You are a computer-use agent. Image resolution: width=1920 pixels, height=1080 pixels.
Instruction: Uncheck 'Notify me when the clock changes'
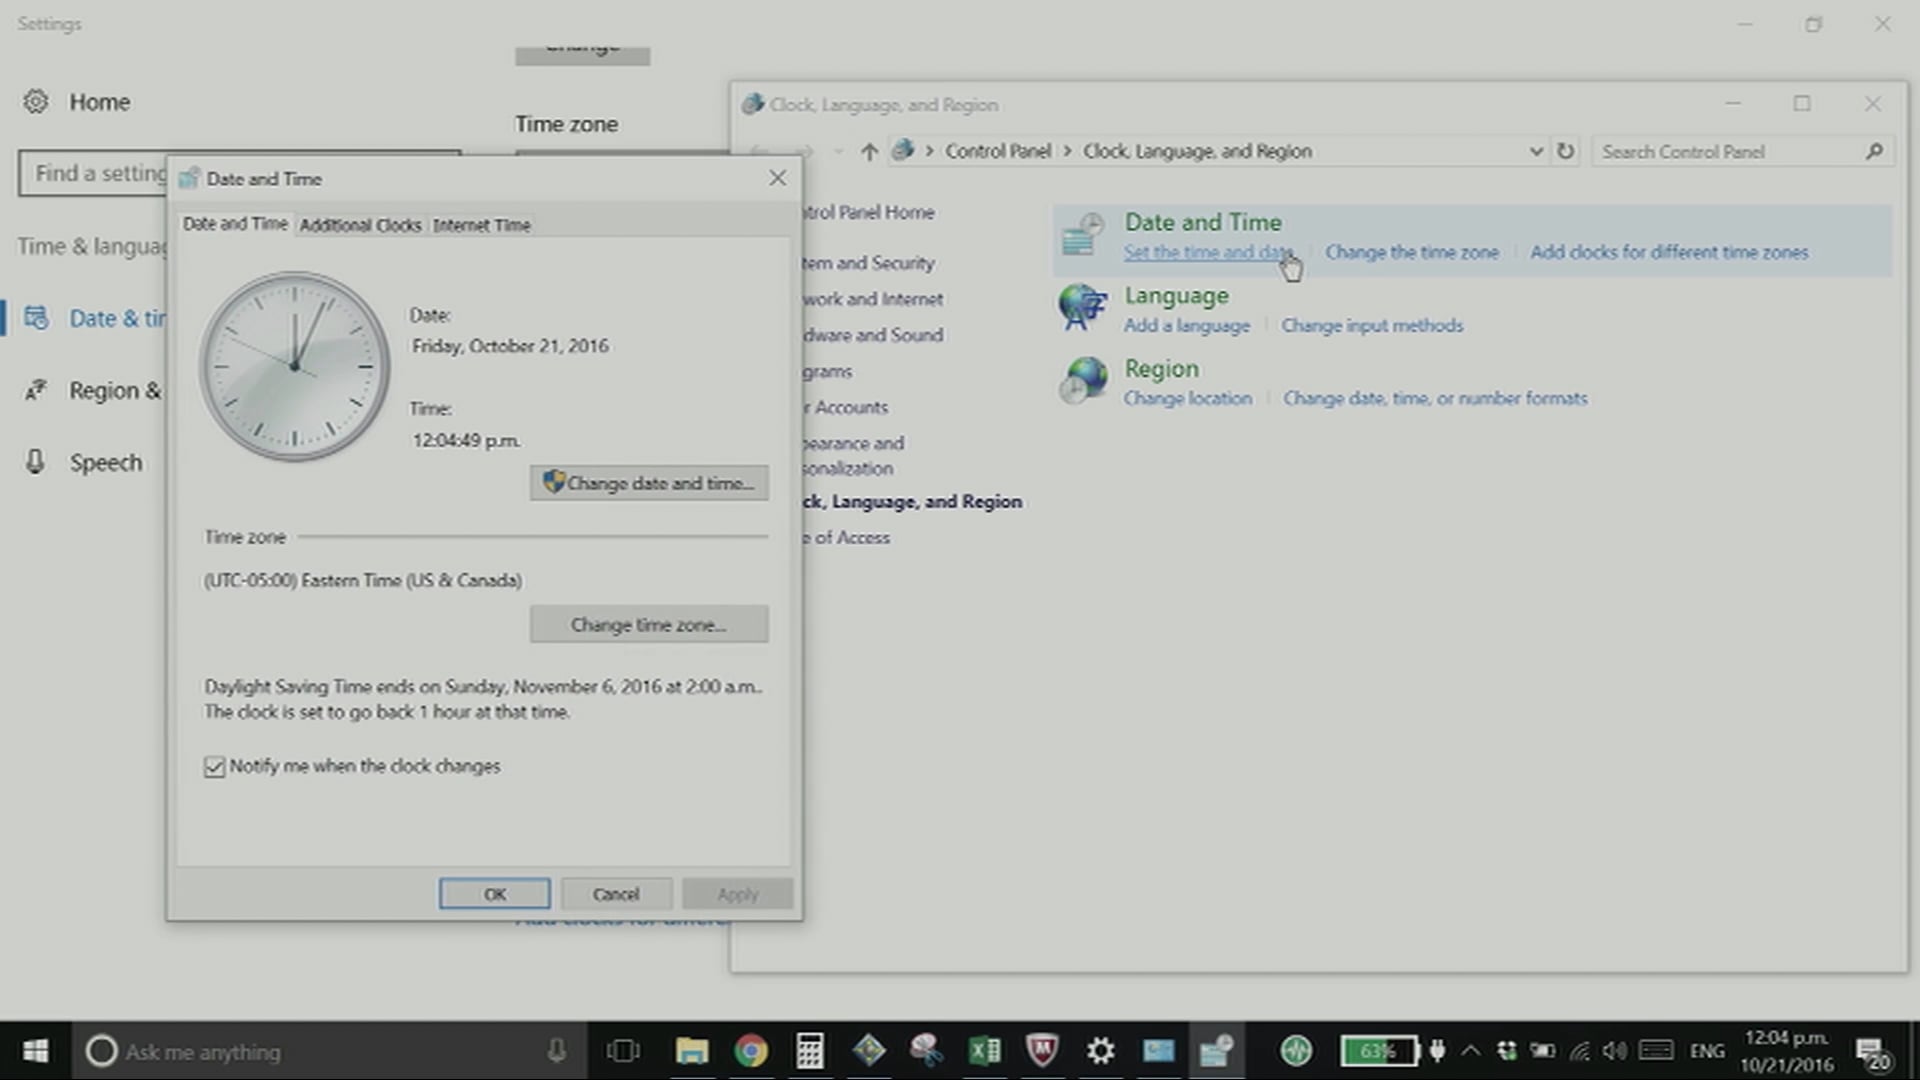tap(214, 766)
